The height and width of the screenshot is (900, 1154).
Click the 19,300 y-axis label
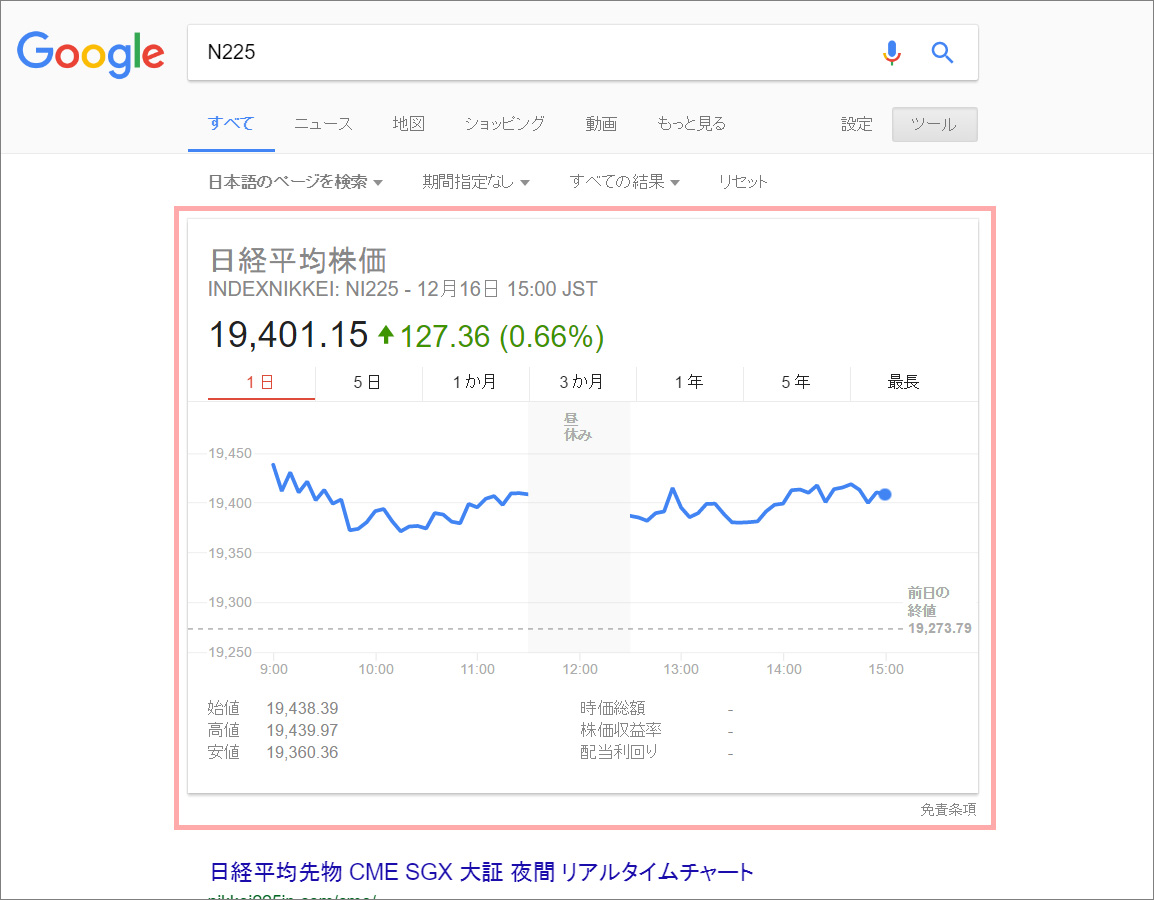(x=230, y=603)
